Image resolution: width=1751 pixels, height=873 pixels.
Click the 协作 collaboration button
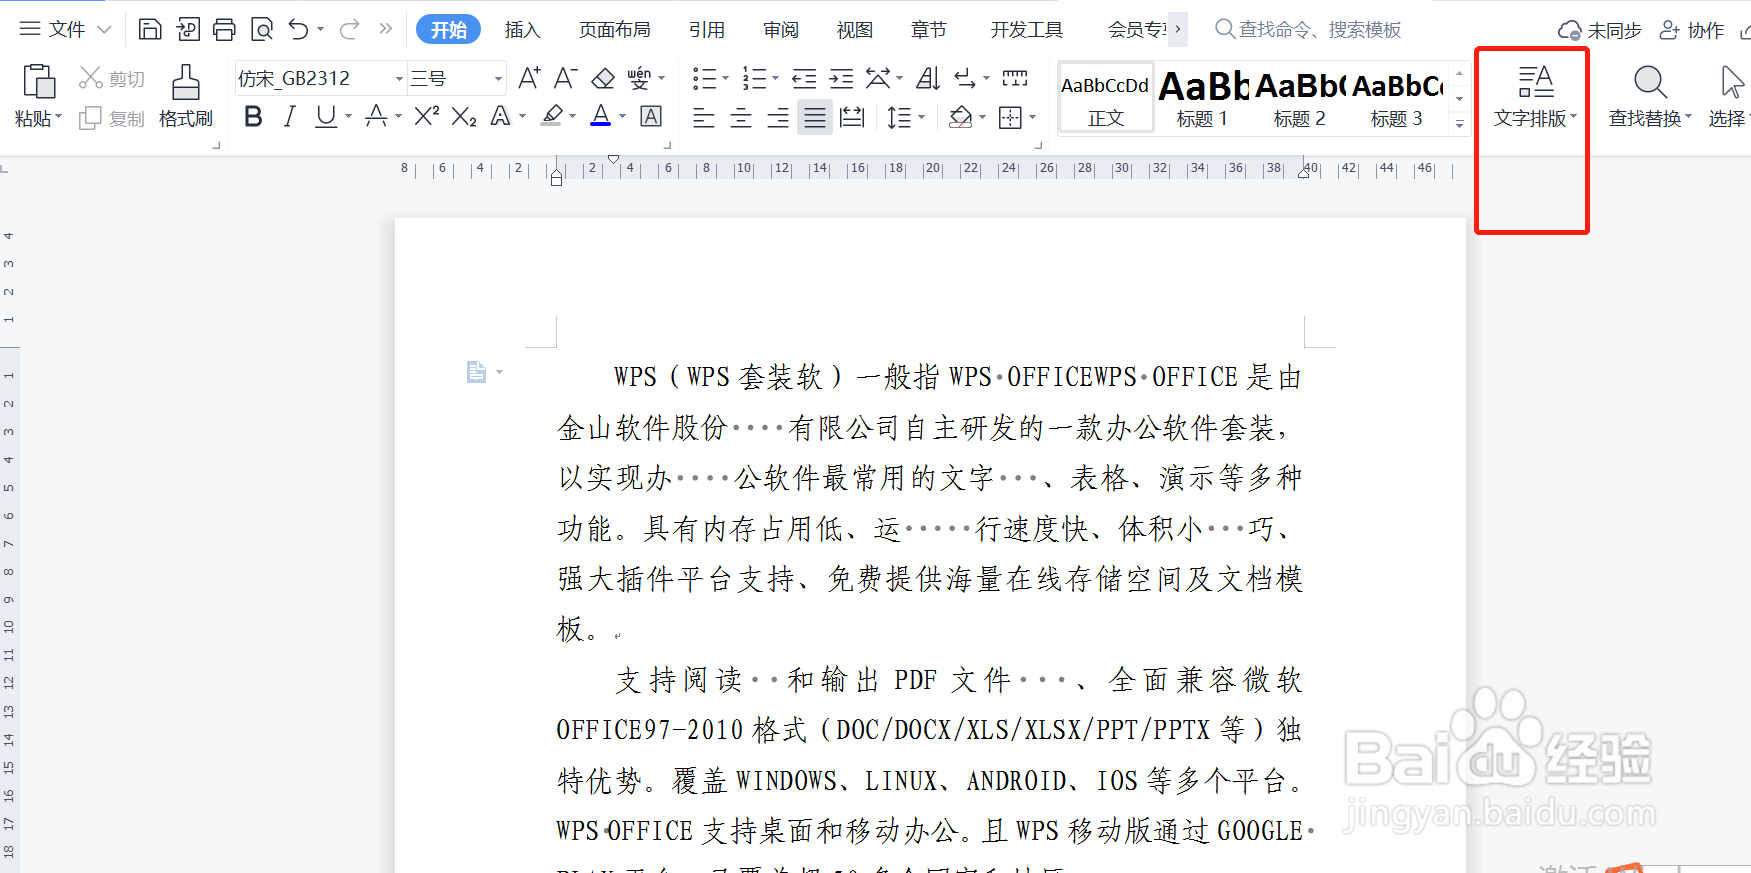(x=1692, y=30)
